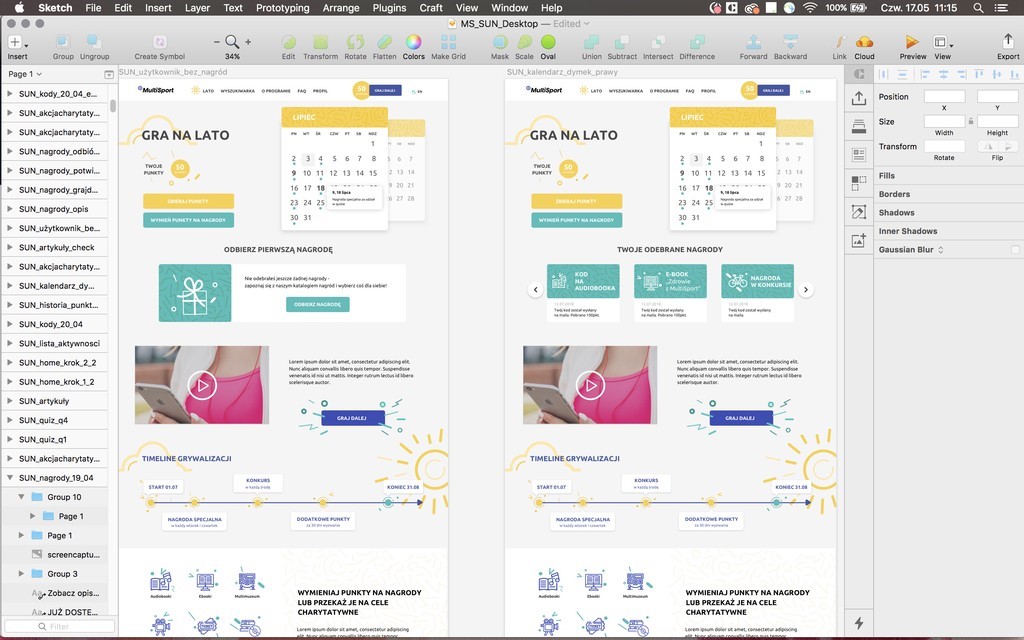Viewport: 1024px width, 640px height.
Task: Enable the Gaussian Blur checkbox
Action: (x=1015, y=249)
